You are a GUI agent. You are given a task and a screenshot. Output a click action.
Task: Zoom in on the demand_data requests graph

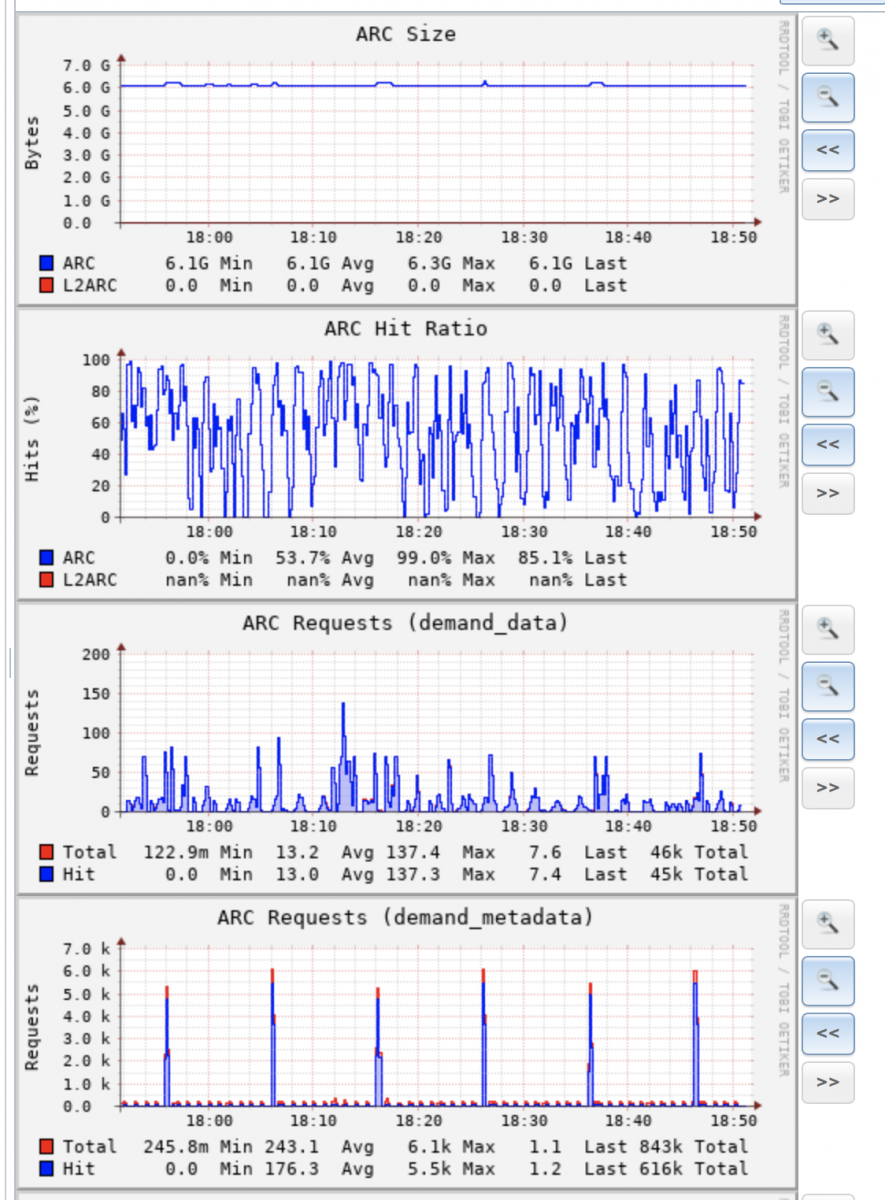point(827,629)
